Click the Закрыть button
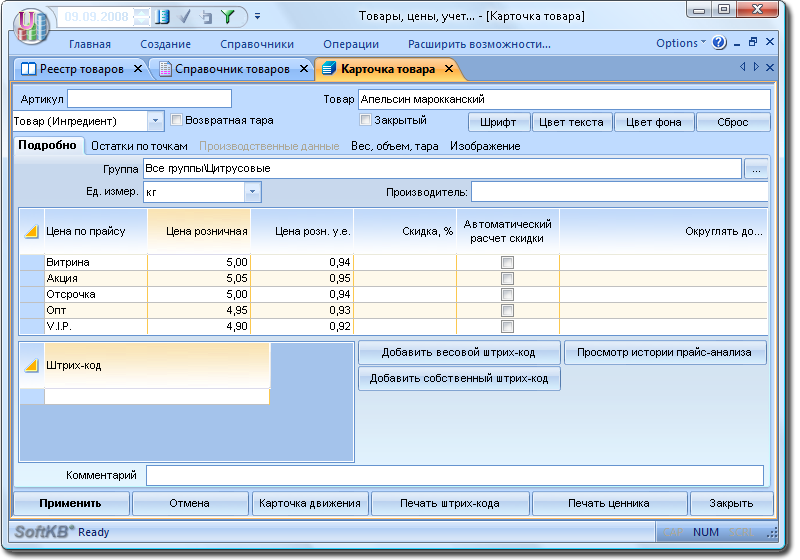This screenshot has height=560, width=800. pyautogui.click(x=731, y=503)
